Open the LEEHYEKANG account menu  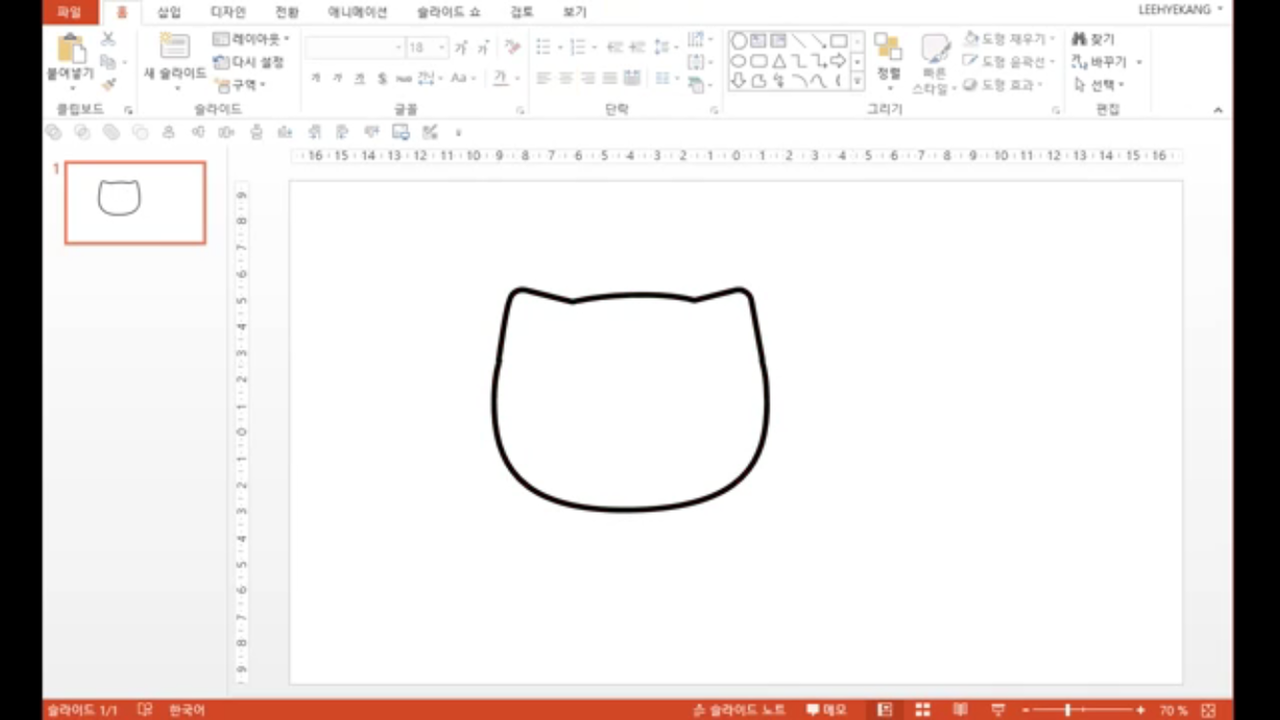pos(1181,10)
